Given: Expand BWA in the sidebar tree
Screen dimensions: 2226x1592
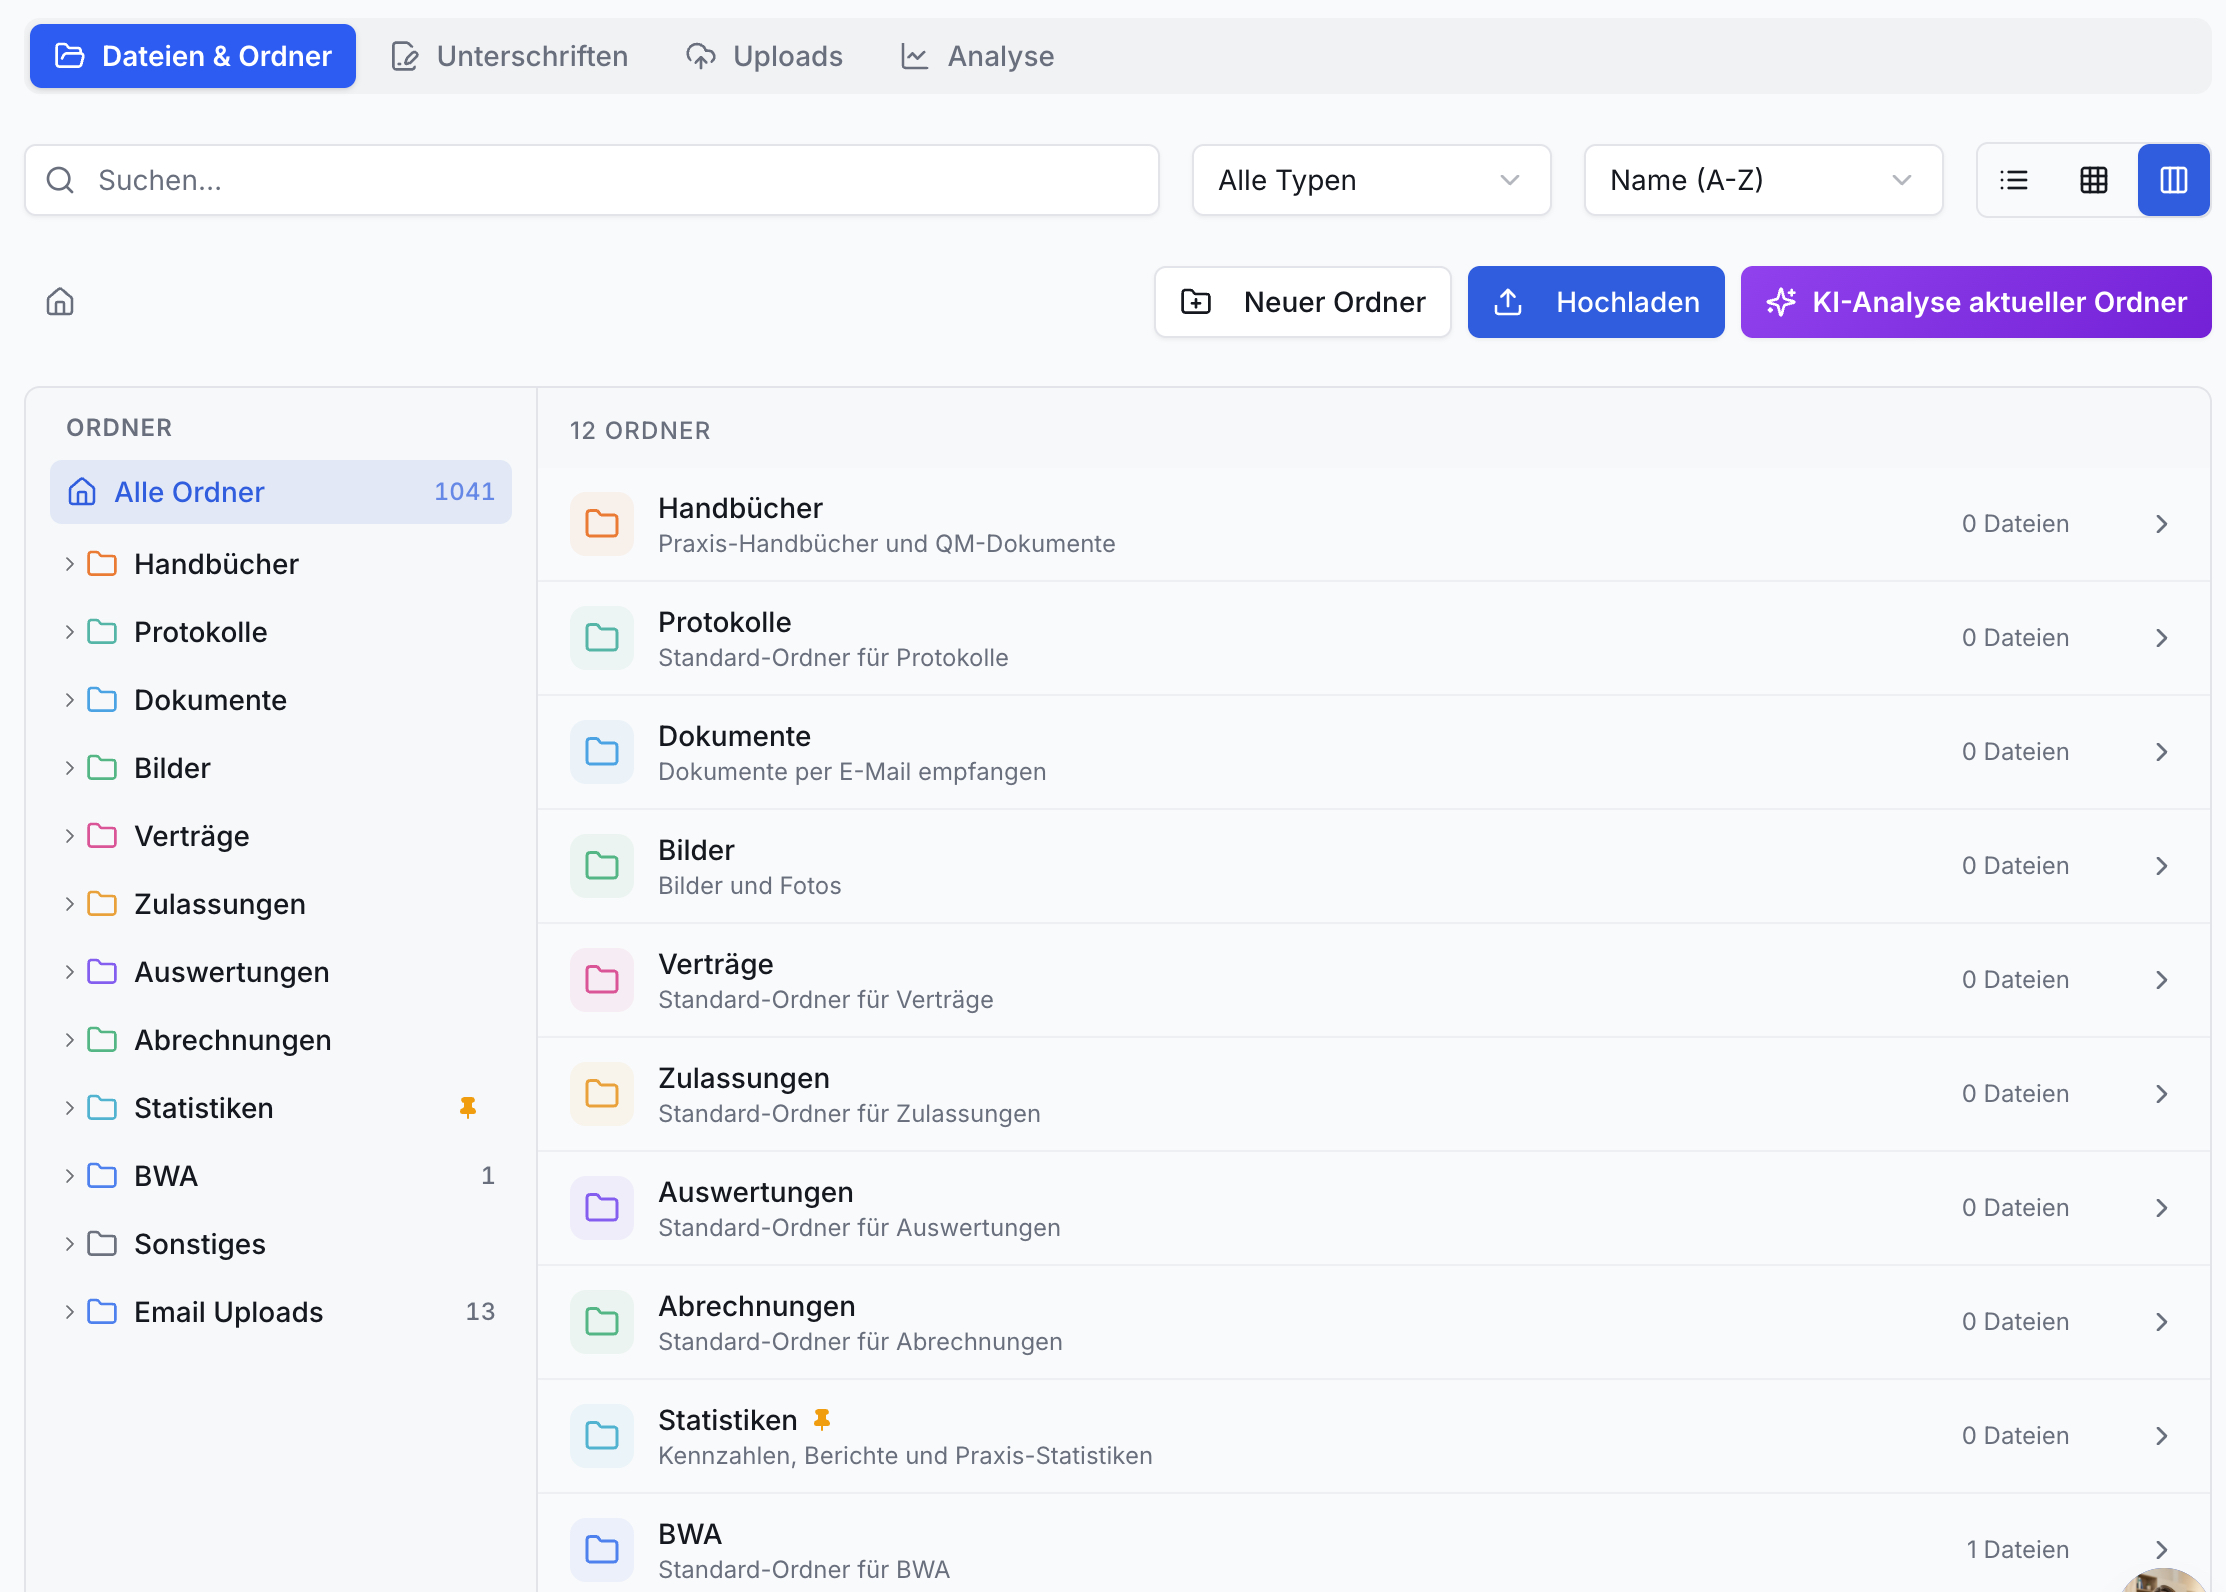Looking at the screenshot, I should coord(70,1176).
